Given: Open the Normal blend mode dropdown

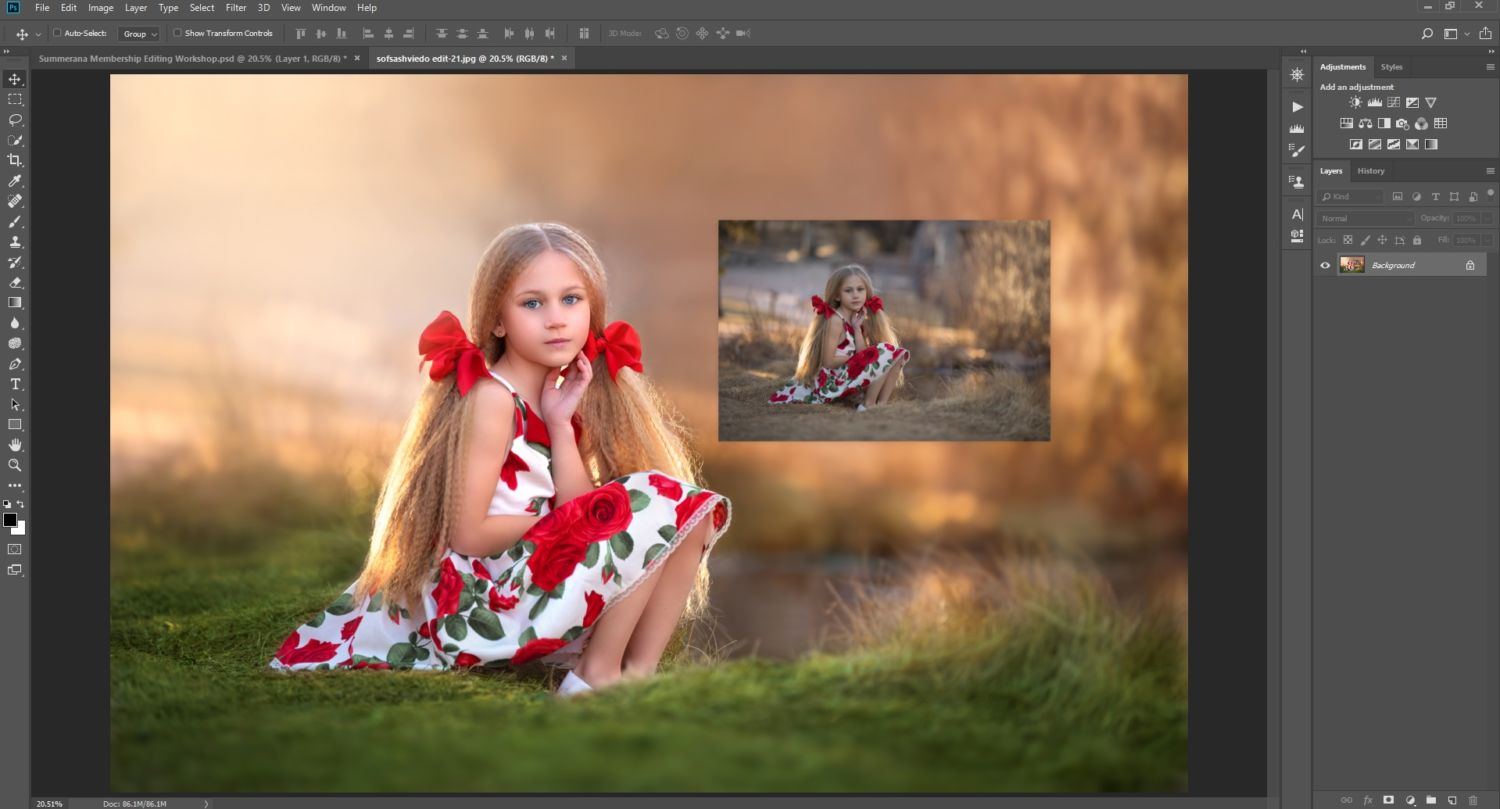Looking at the screenshot, I should coord(1365,218).
